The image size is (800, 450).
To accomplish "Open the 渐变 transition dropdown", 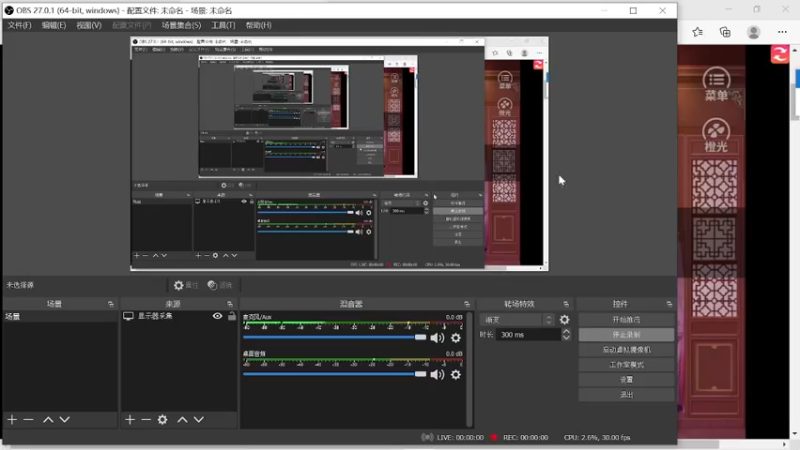I will [517, 319].
